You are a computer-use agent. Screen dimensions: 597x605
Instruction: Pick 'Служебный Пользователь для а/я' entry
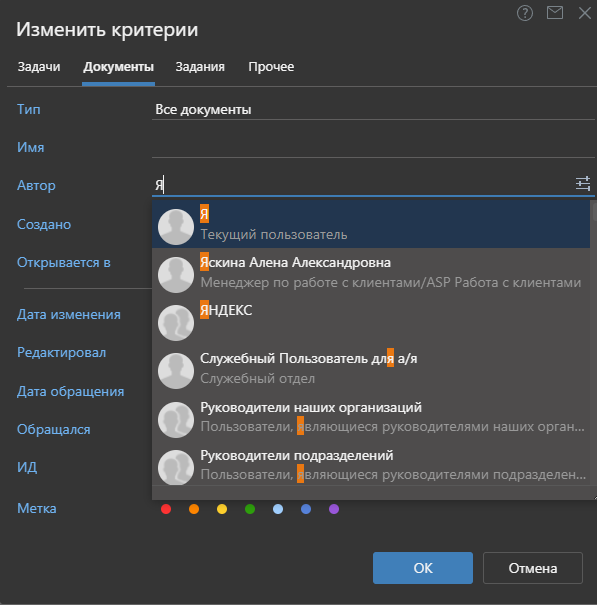click(371, 368)
